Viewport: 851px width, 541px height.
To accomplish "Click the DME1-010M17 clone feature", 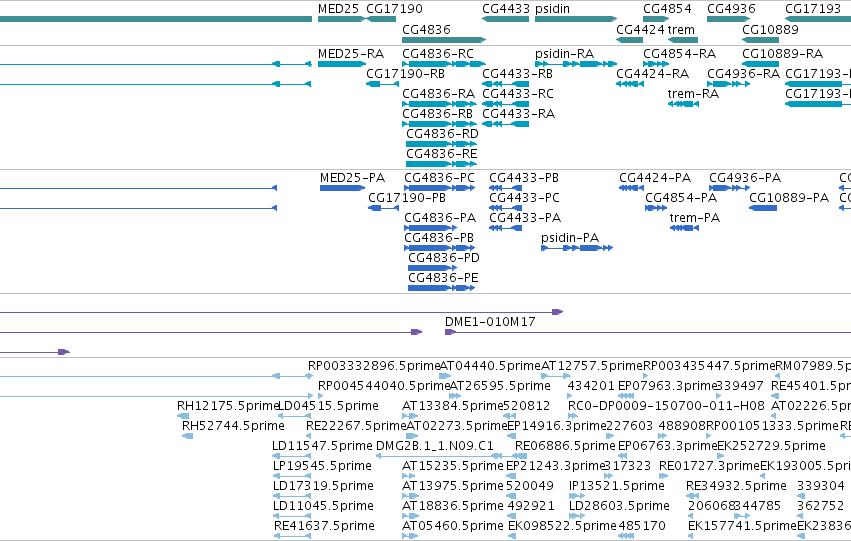I will (490, 322).
